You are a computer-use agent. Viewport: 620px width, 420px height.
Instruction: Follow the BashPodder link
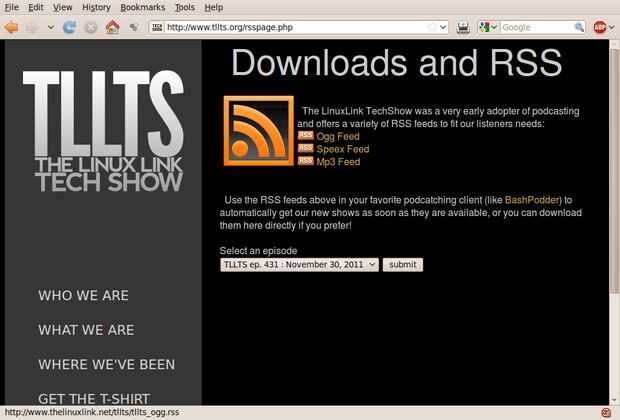[532, 200]
